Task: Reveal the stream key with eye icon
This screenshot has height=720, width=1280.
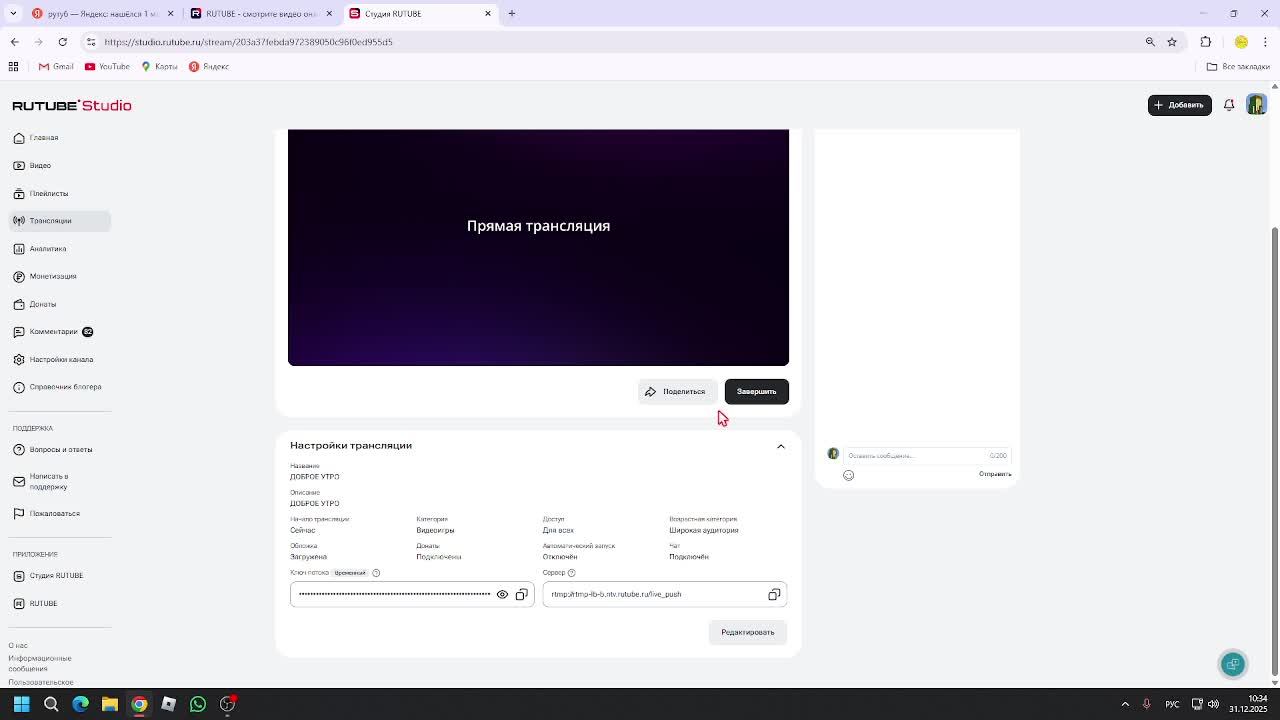Action: click(x=502, y=595)
